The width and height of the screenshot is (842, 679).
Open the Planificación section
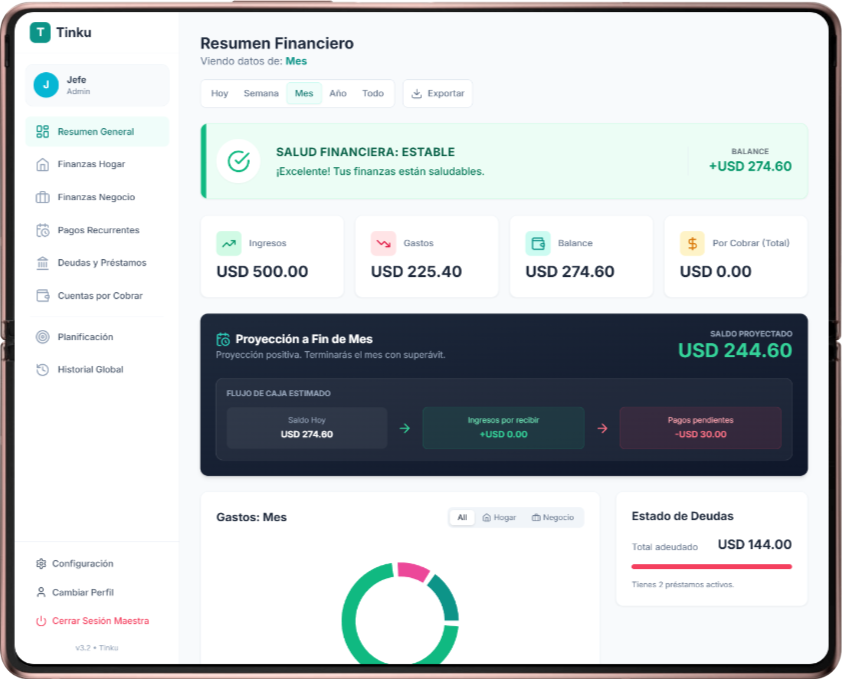tap(97, 337)
